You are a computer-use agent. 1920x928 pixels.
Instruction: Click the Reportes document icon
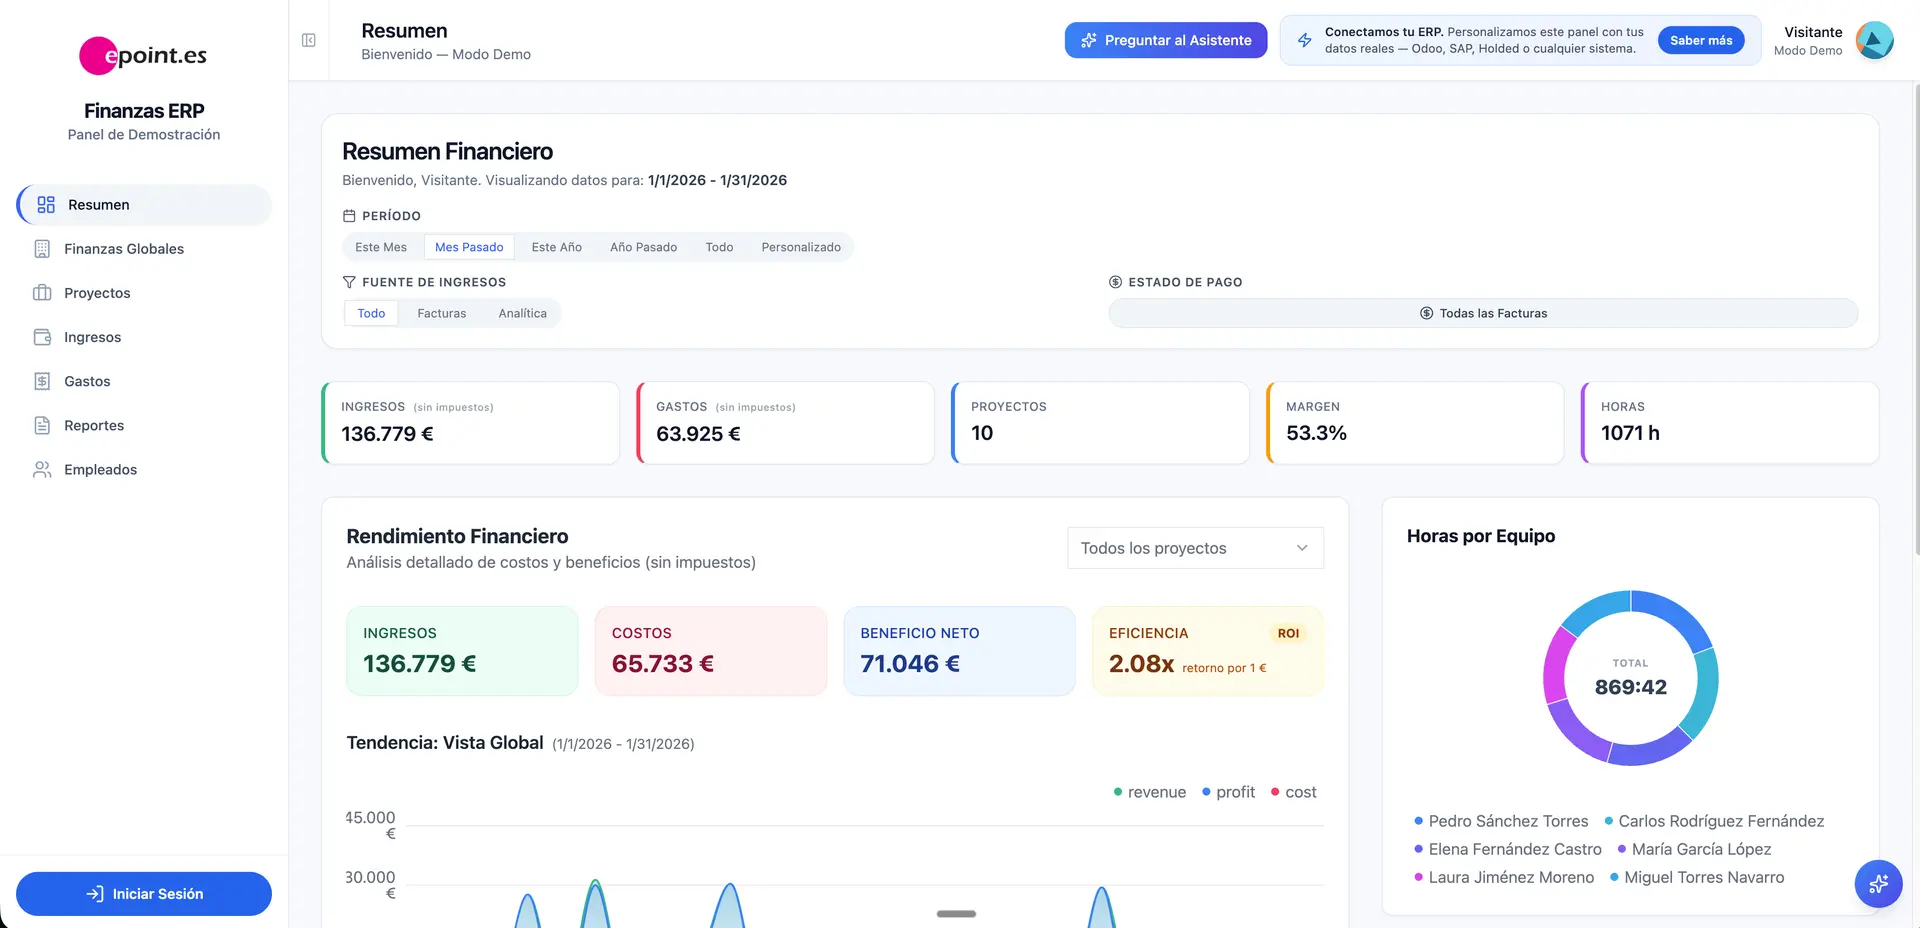tap(42, 425)
